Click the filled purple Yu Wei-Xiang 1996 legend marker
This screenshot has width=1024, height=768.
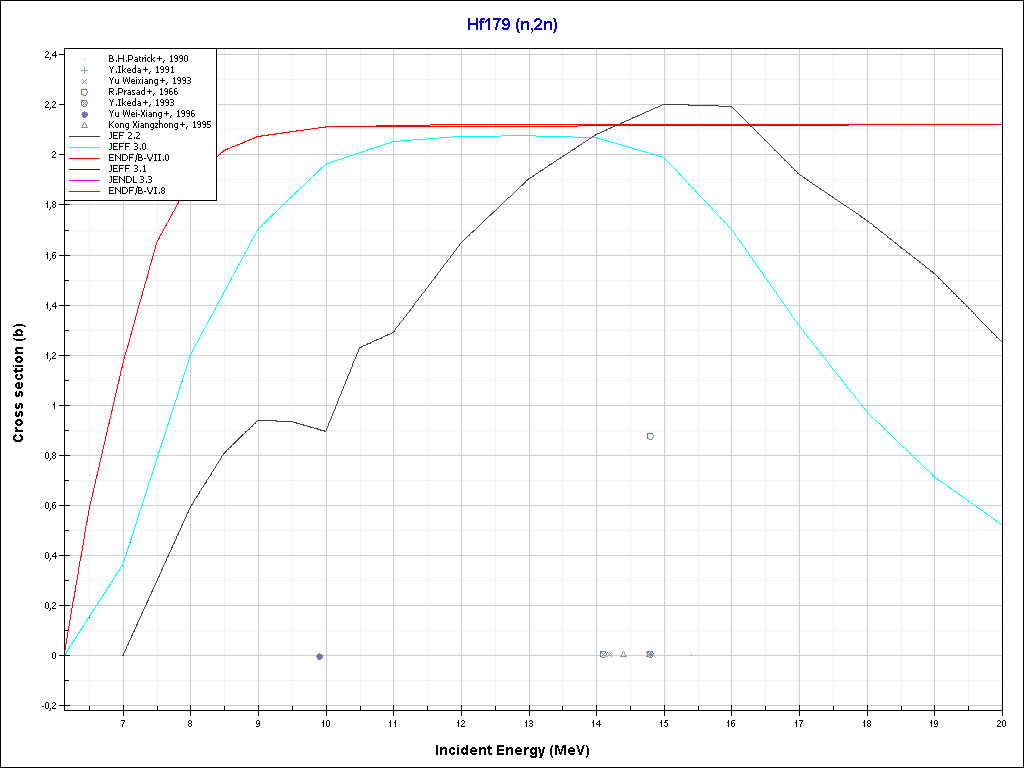(x=85, y=114)
